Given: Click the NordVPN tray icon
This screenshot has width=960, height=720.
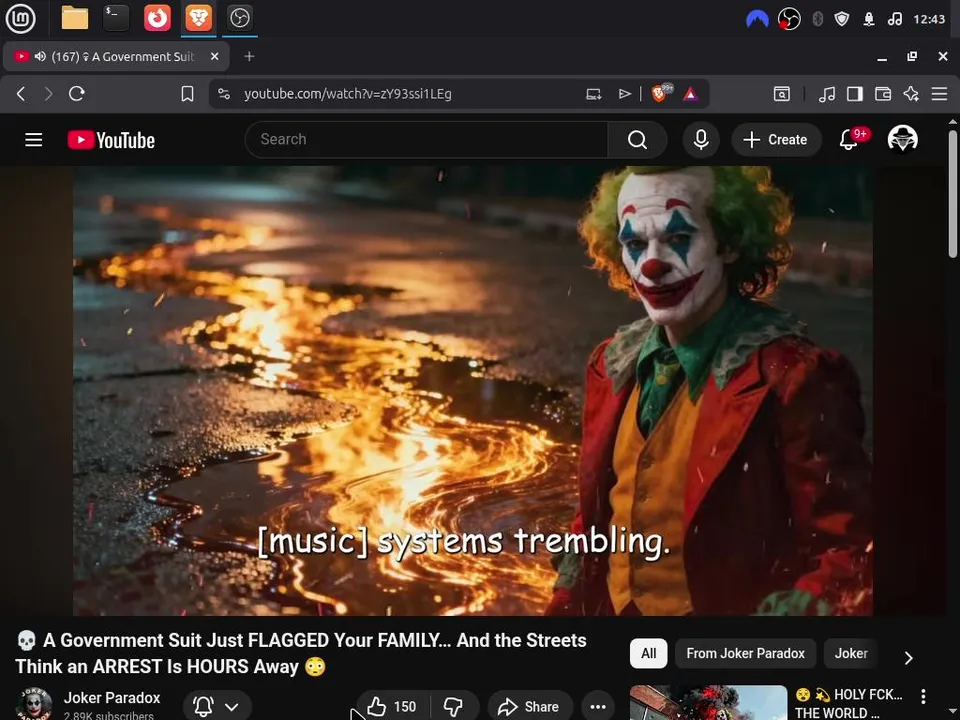Looking at the screenshot, I should pos(757,20).
